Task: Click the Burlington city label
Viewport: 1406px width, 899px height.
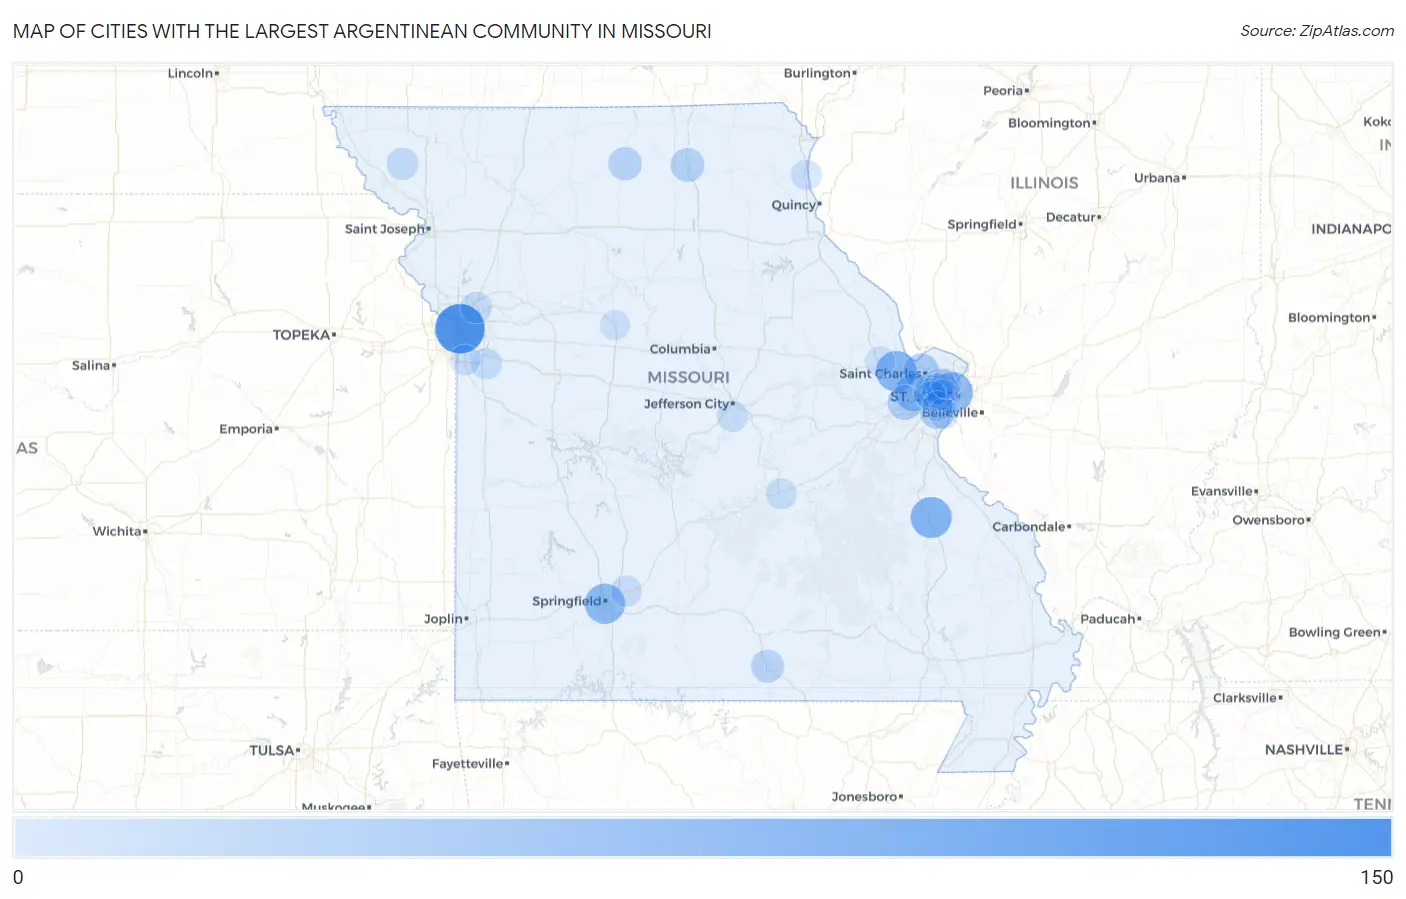Action: pos(817,73)
